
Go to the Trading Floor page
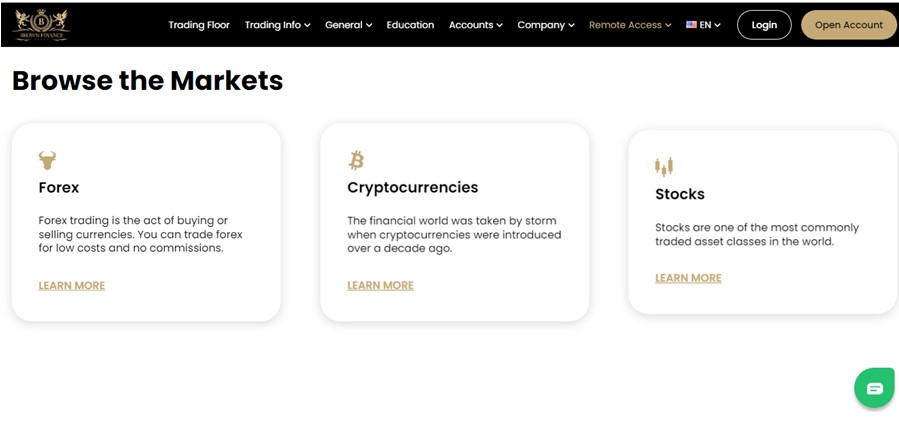(199, 25)
